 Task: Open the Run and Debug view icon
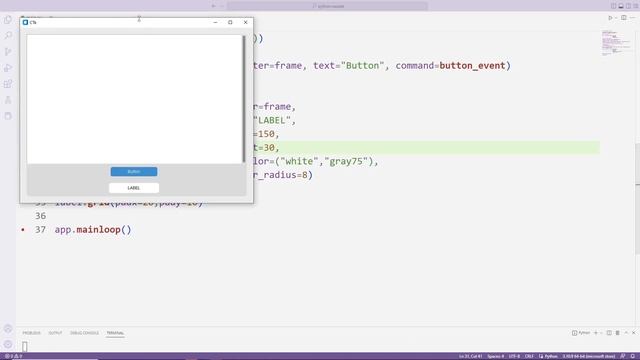[x=8, y=68]
